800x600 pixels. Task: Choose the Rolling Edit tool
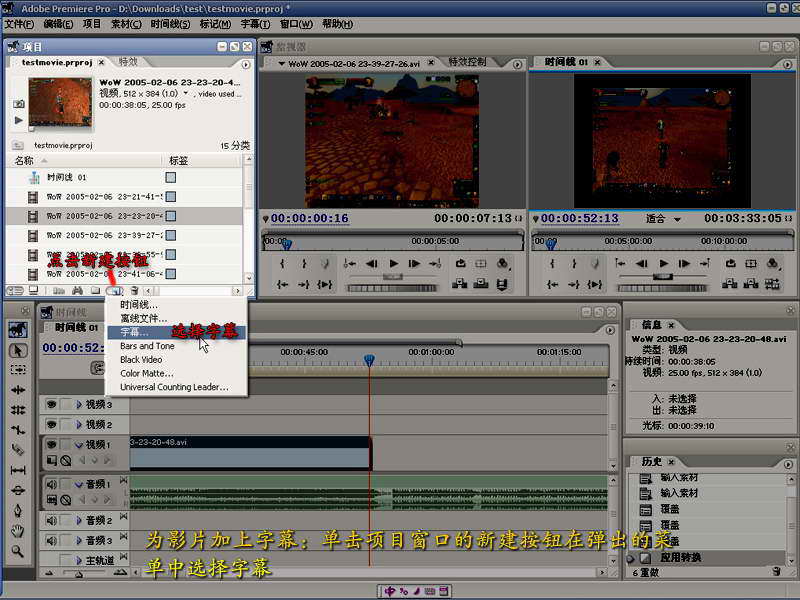(18, 410)
